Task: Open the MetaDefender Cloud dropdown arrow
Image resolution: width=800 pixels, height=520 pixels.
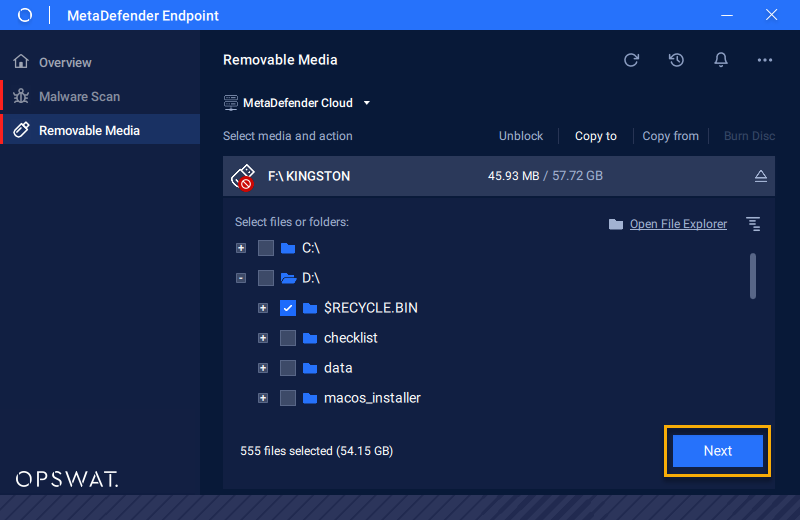Action: click(366, 103)
